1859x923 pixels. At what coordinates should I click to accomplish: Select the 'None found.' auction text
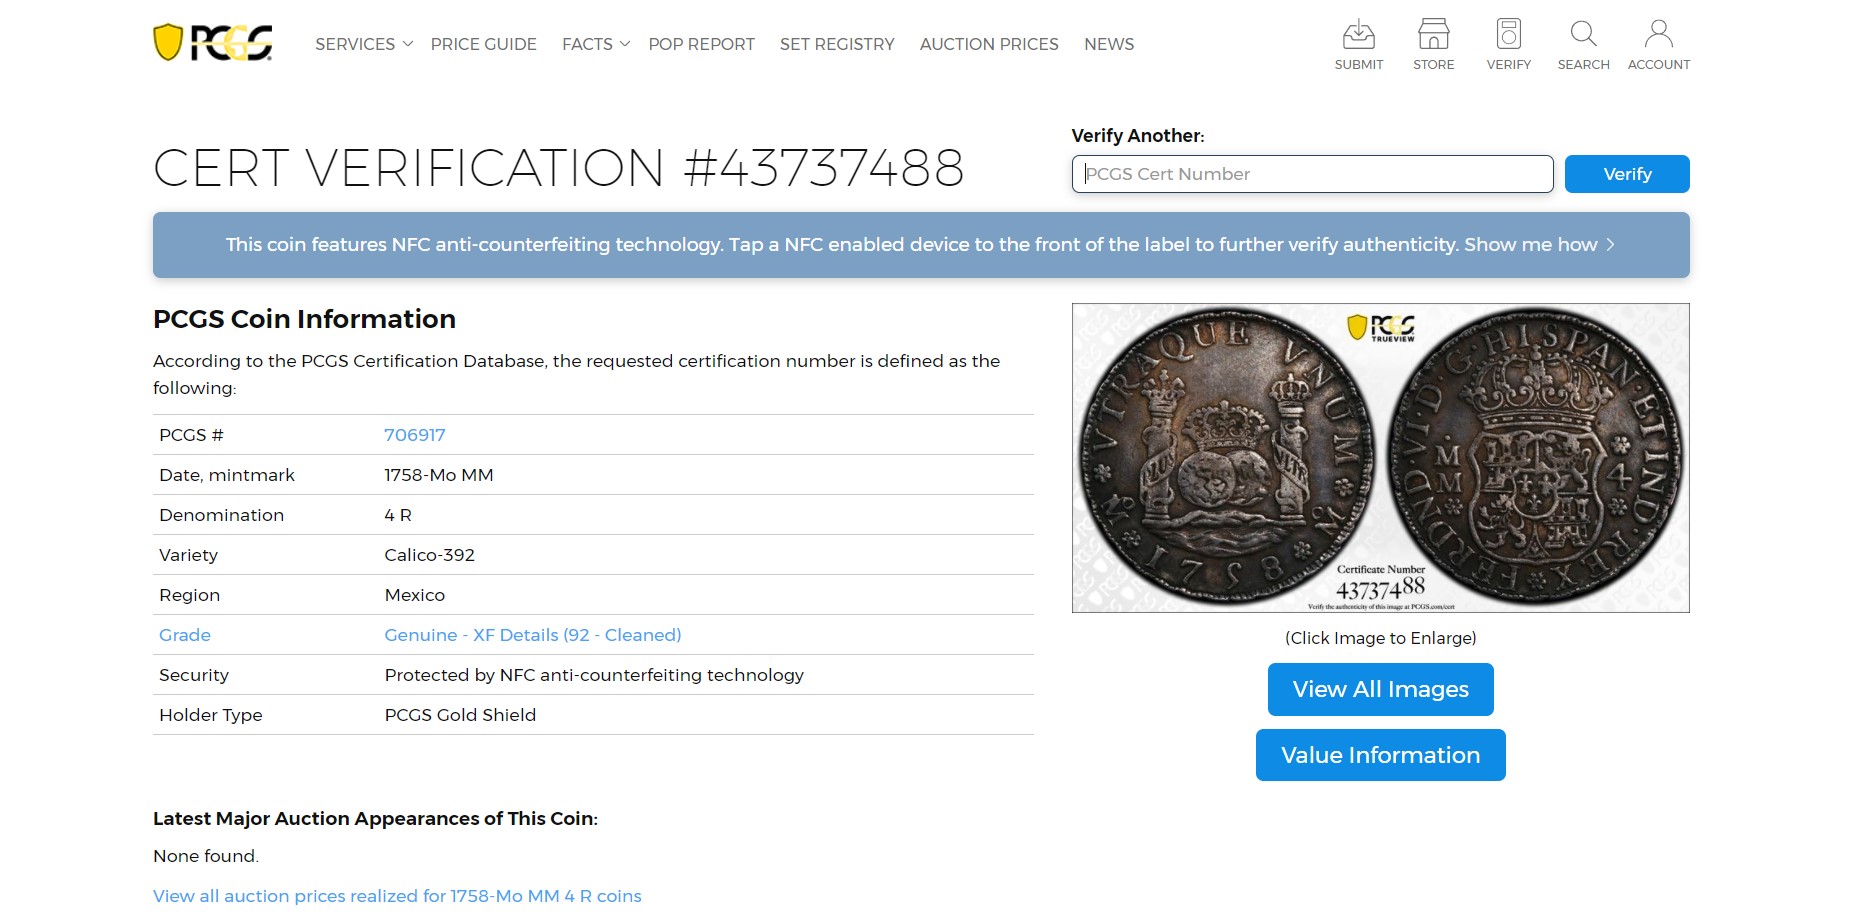pos(205,856)
